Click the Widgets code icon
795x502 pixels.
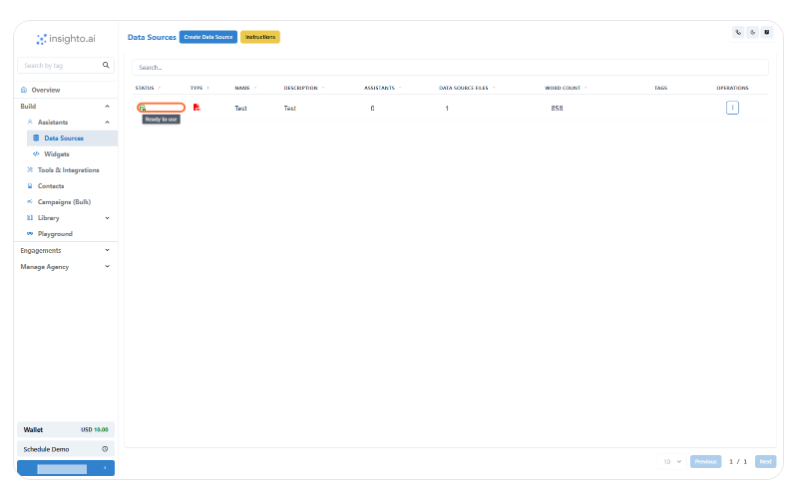36,154
